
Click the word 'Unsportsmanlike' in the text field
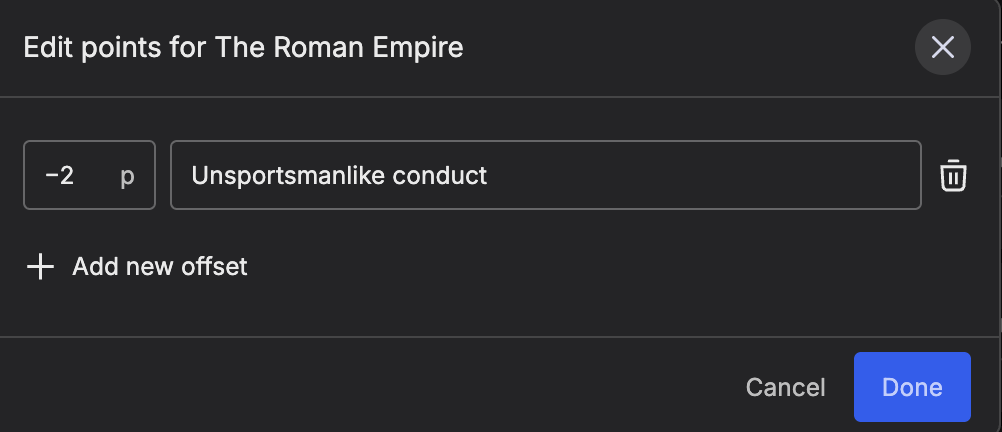pos(288,176)
